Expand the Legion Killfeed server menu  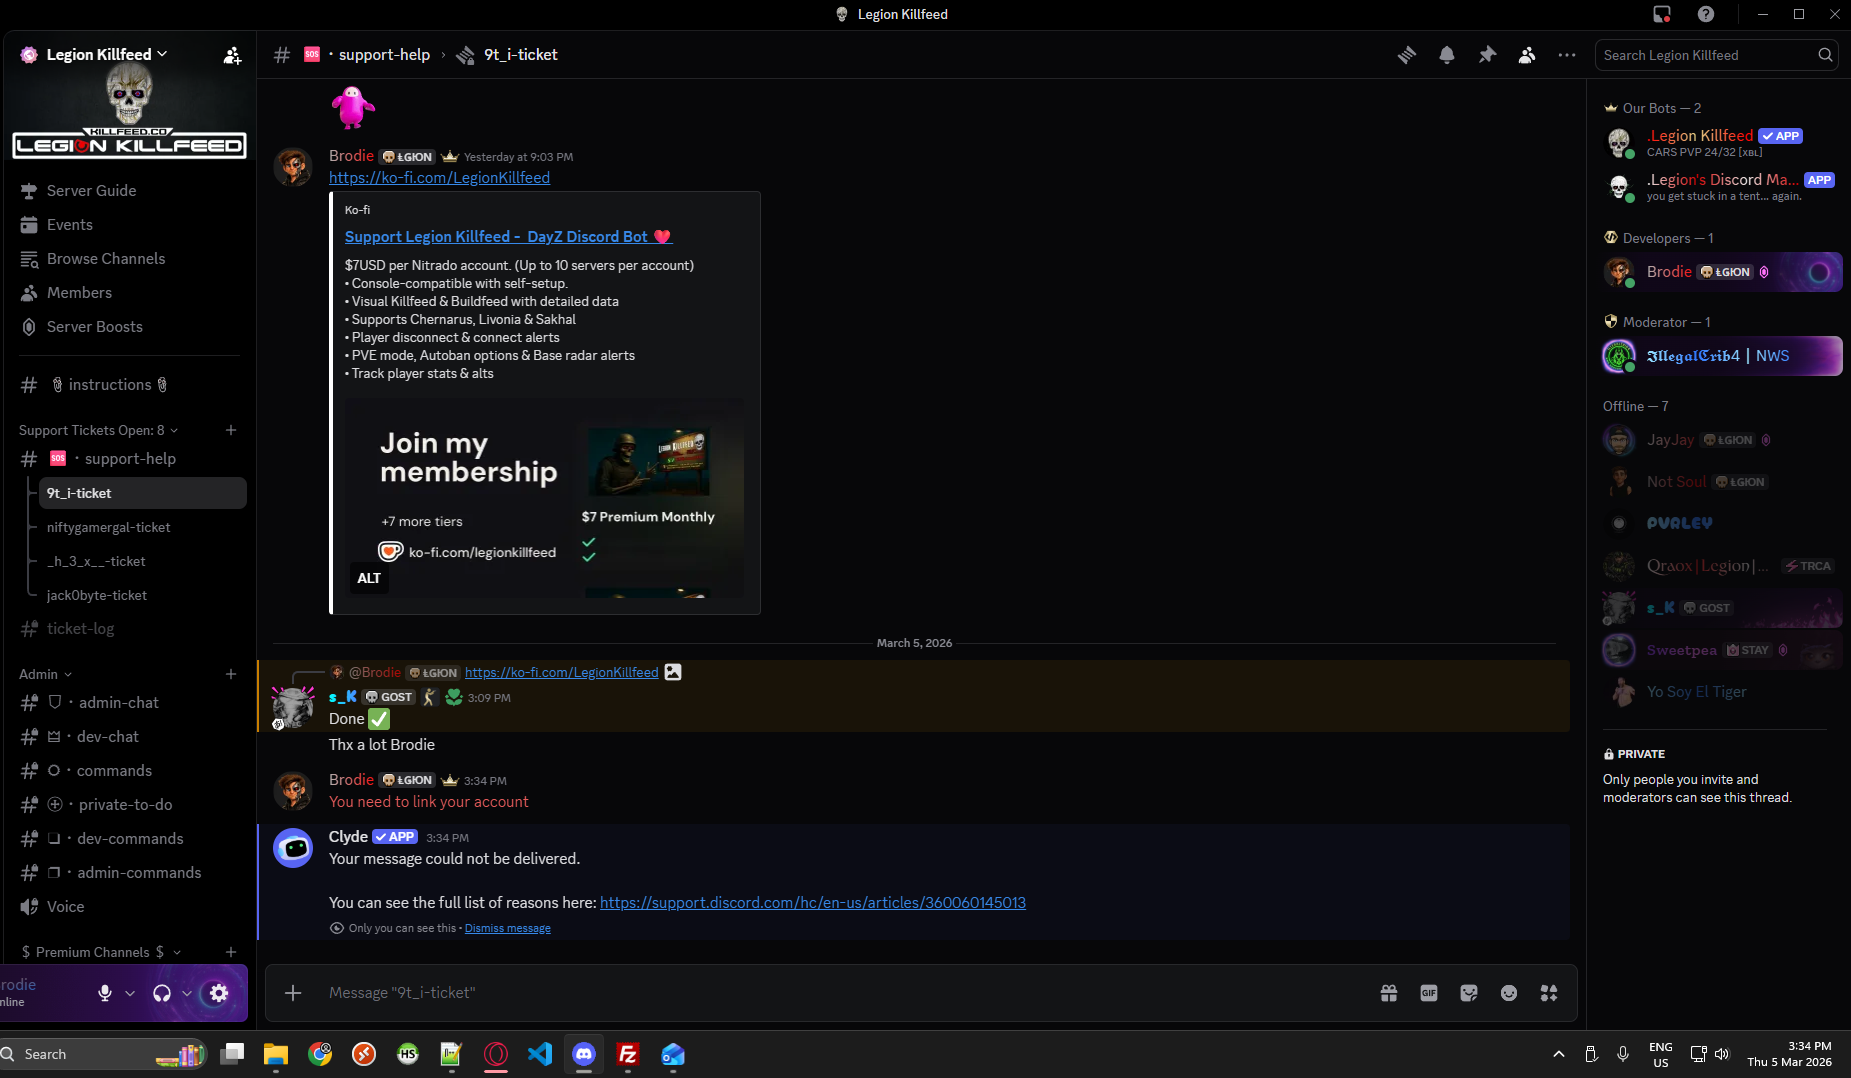point(108,54)
